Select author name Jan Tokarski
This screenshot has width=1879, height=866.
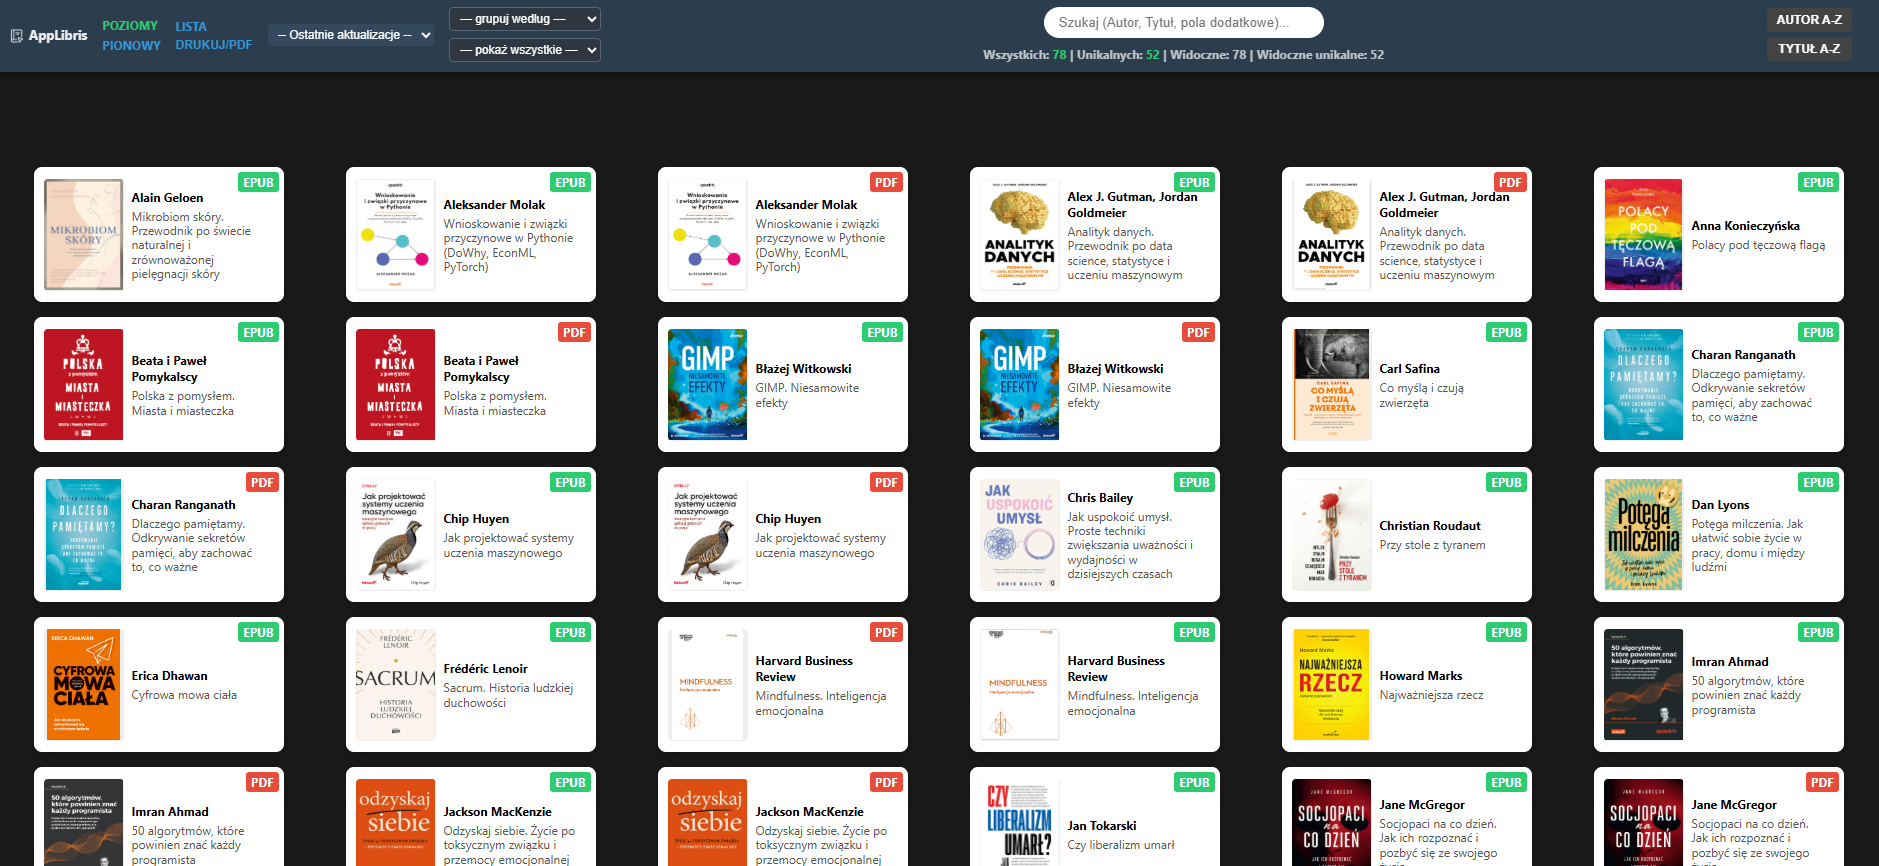click(1102, 826)
